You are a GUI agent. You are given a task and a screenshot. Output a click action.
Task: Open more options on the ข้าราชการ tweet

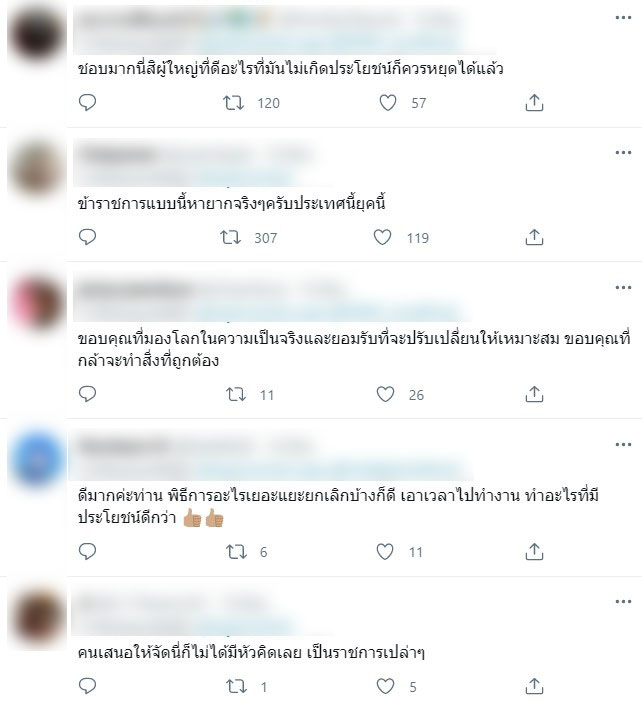623,153
